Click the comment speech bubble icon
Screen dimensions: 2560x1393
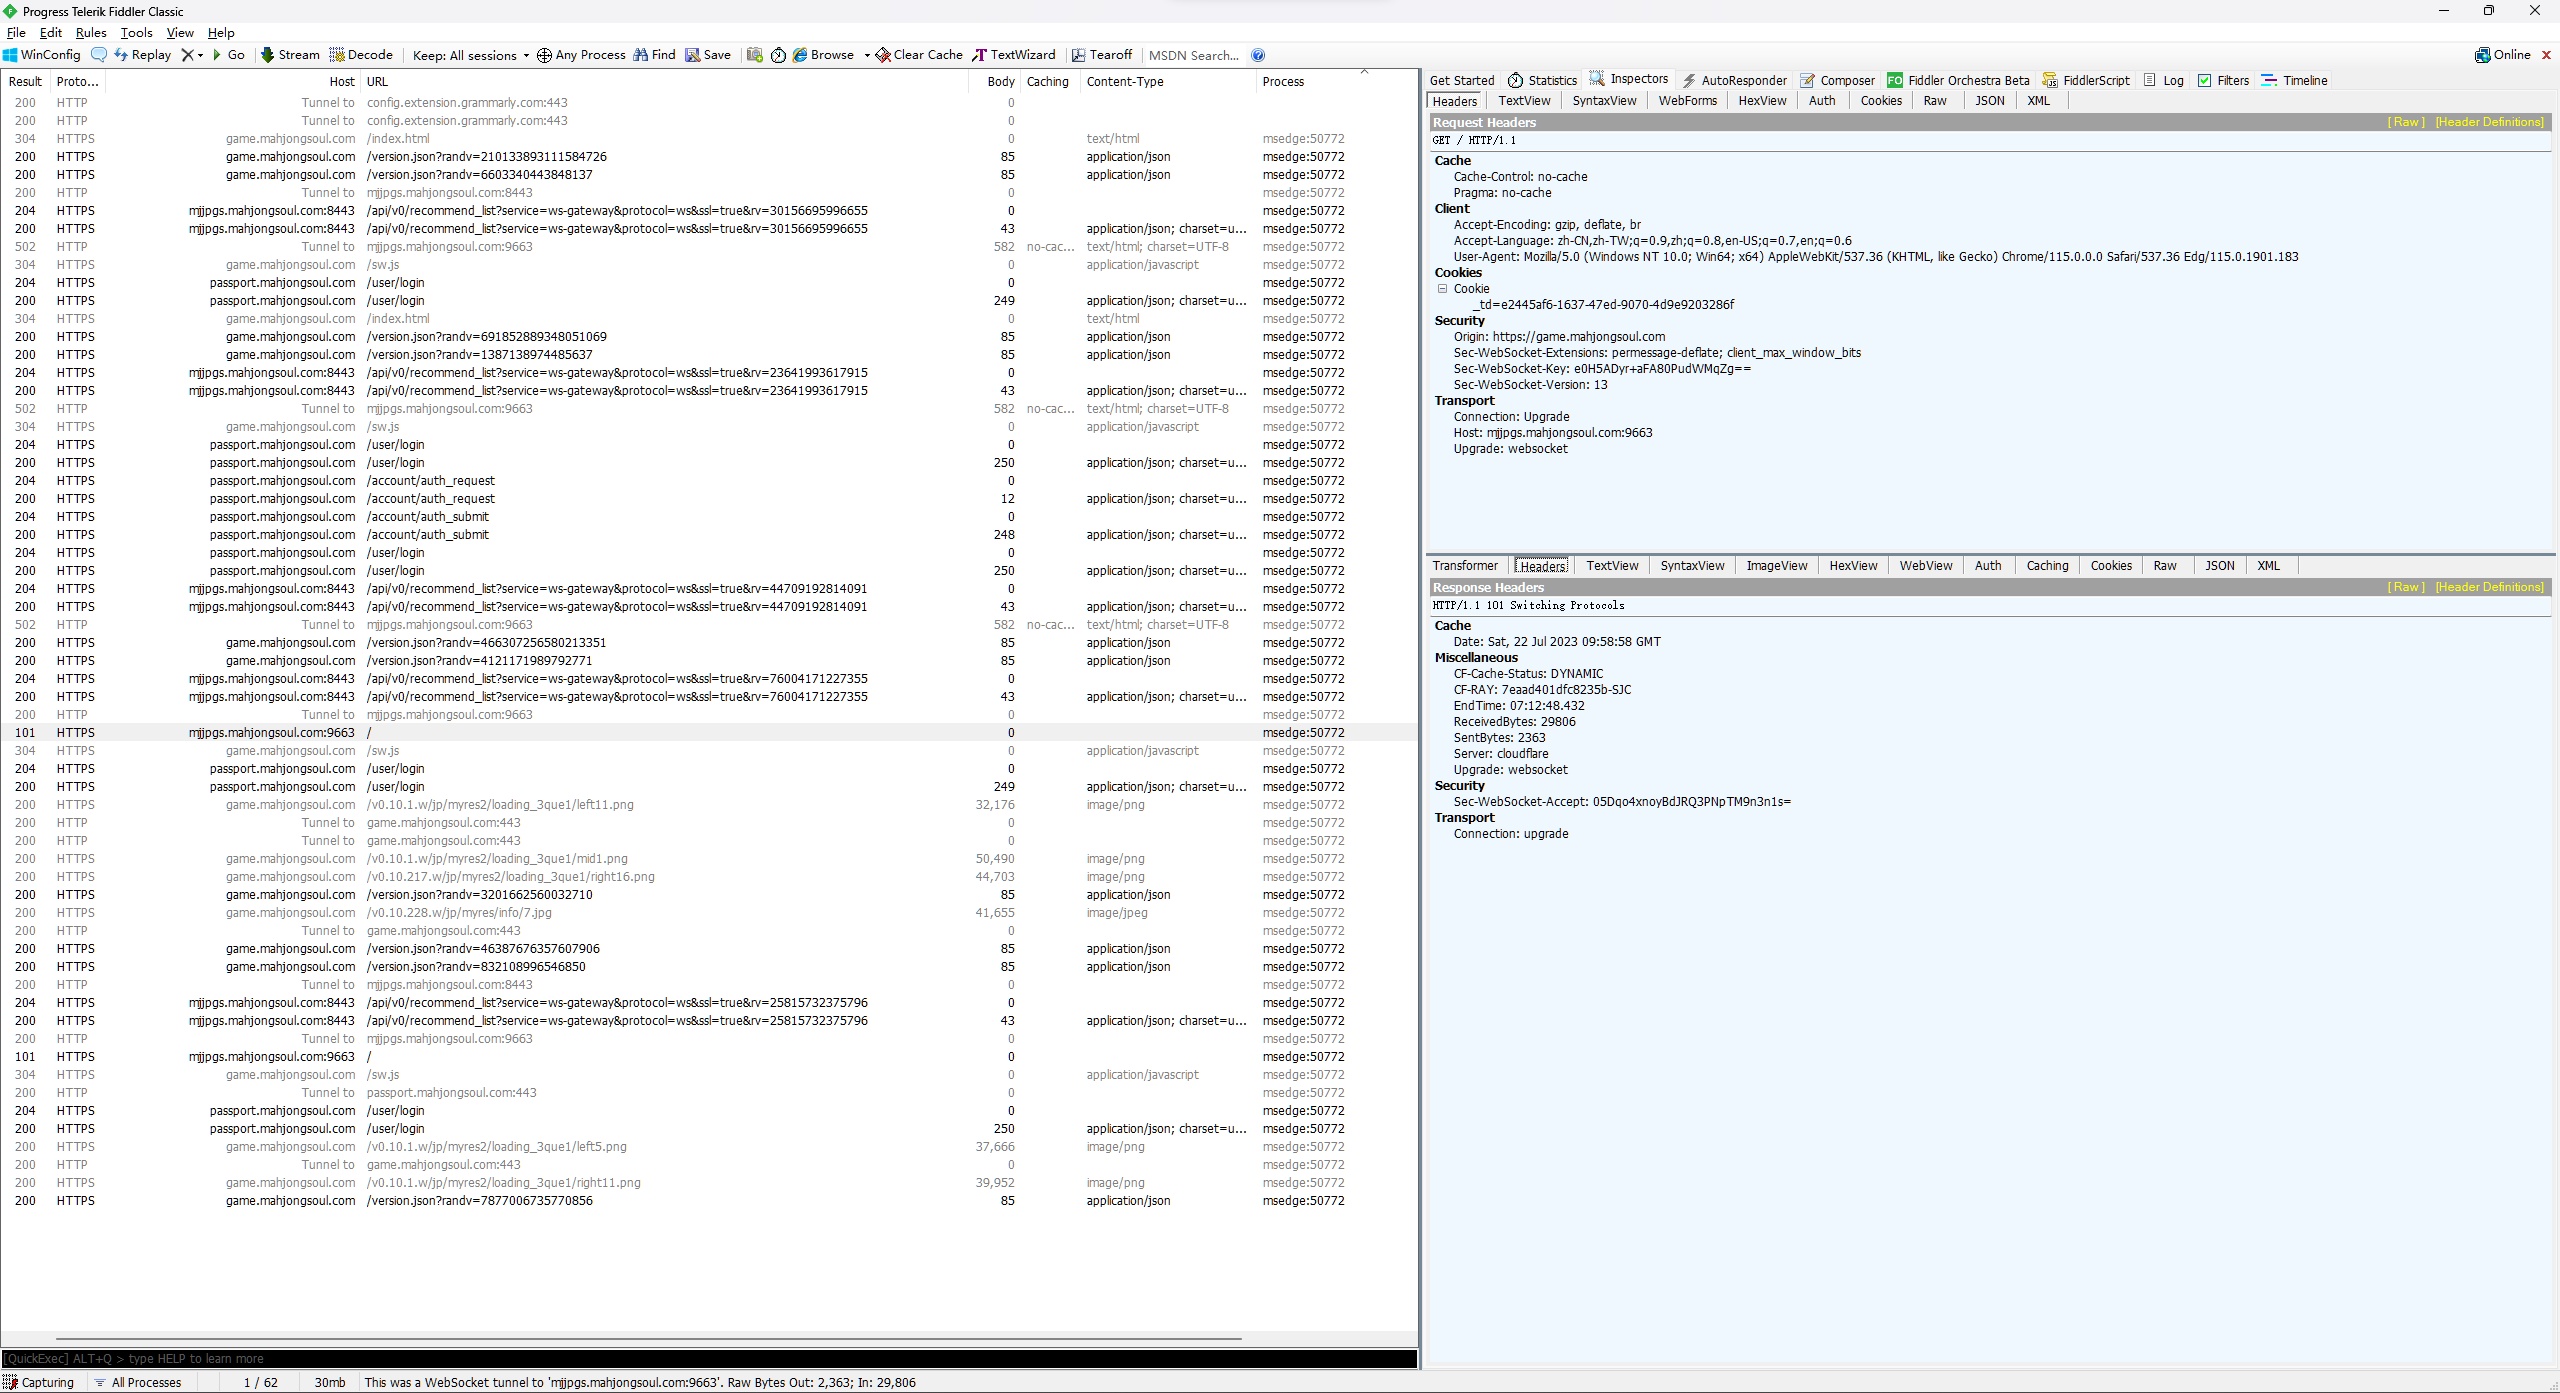(99, 55)
